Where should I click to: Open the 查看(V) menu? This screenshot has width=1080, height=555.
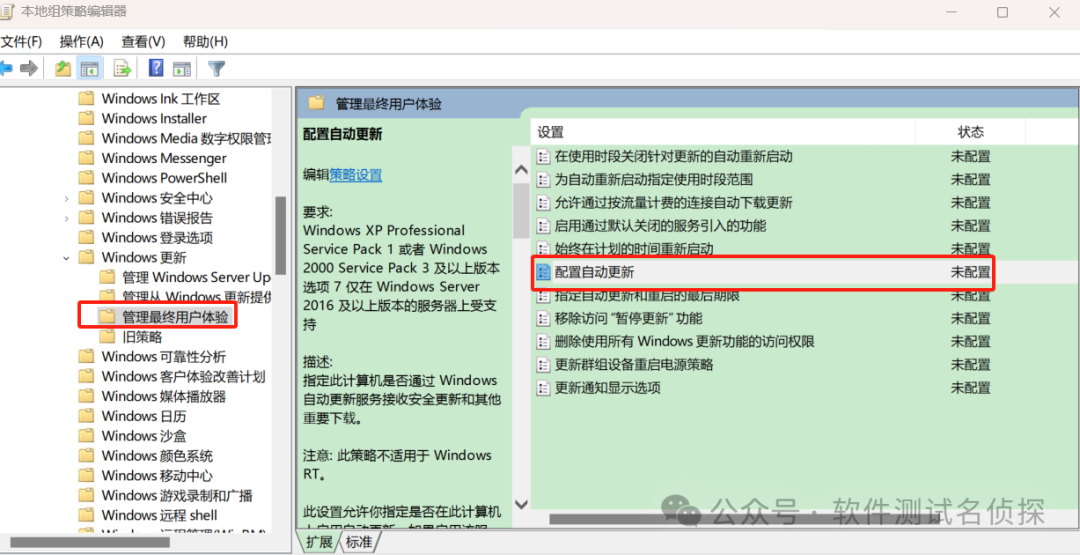pos(143,41)
